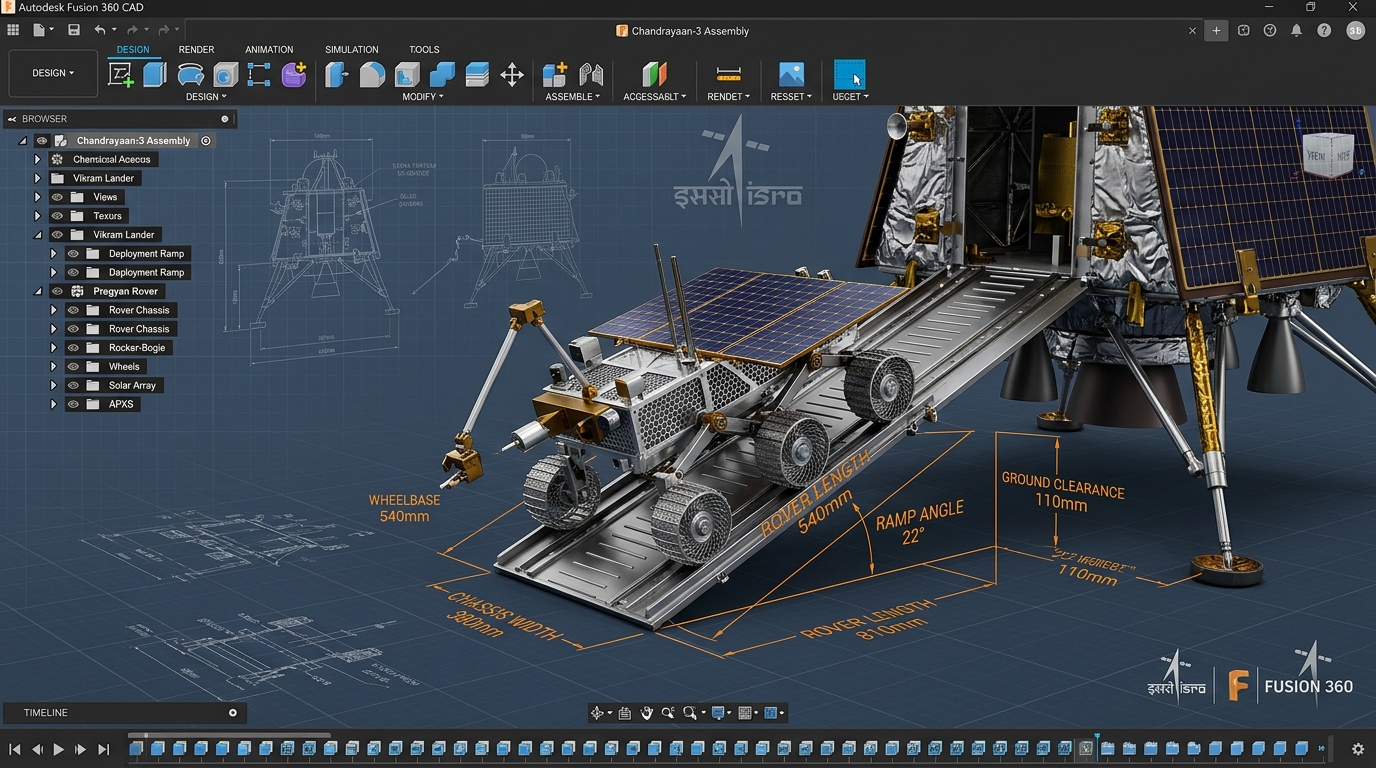Open the data panel grid icon

(13, 30)
